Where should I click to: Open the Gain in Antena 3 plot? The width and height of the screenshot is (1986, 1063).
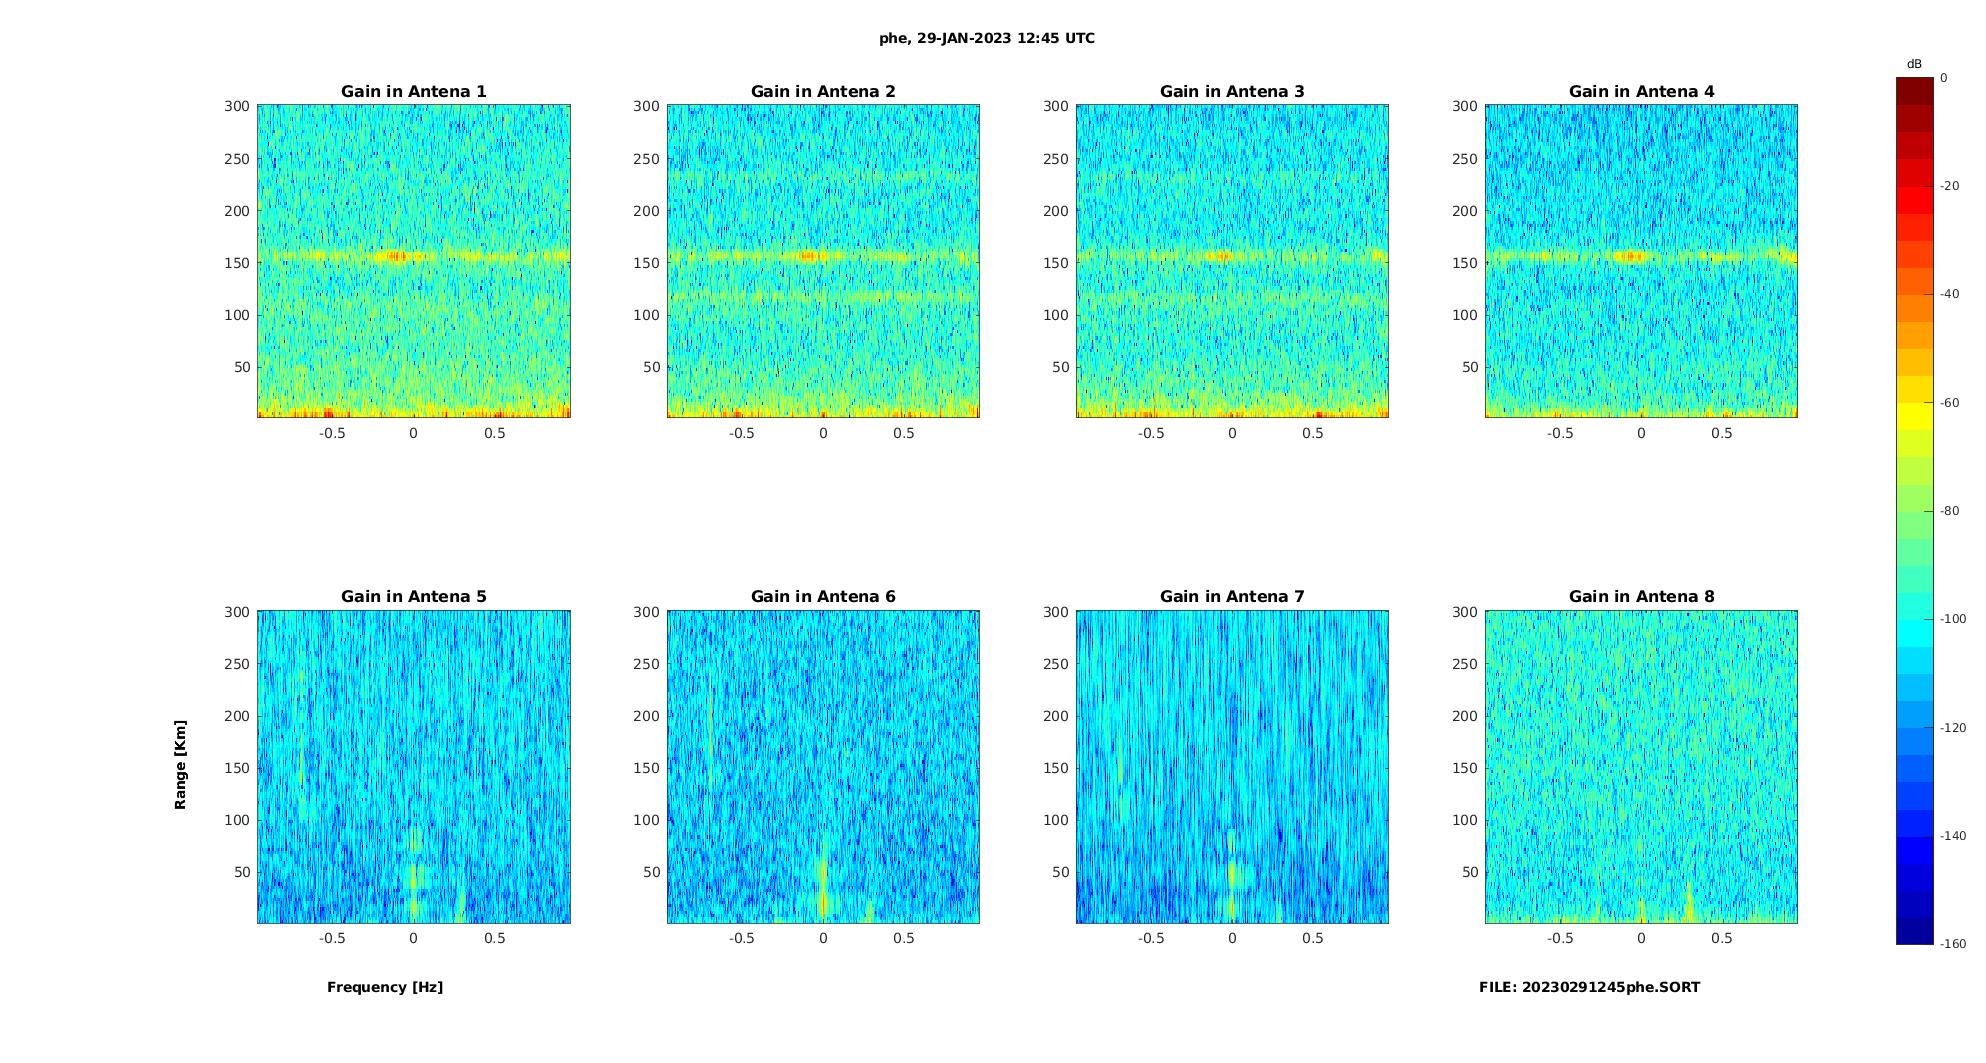point(1232,261)
